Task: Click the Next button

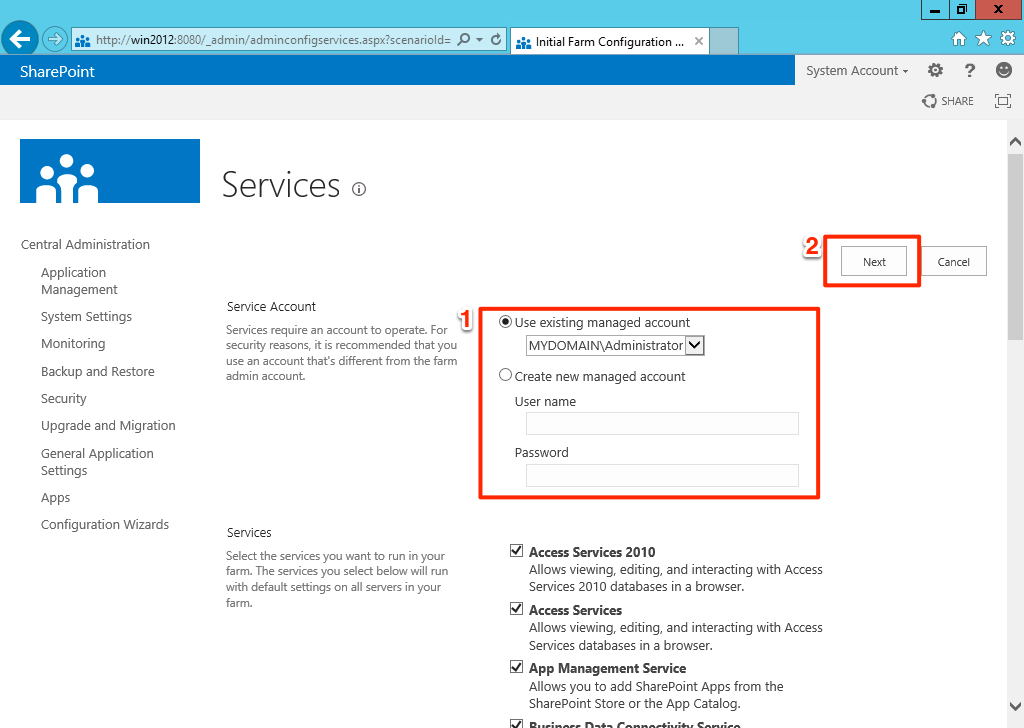Action: 874,262
